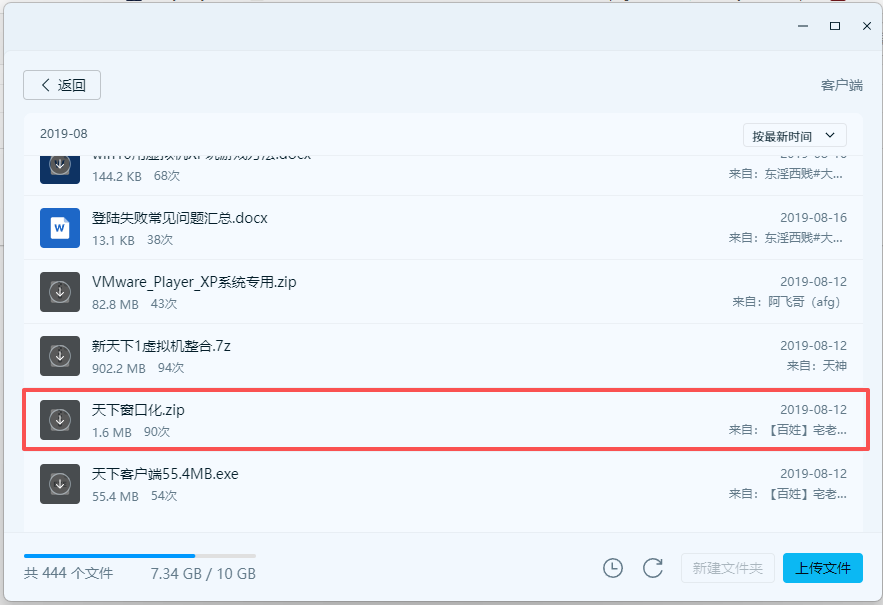Click the storage usage progress bar
Viewport: 883px width, 605px height.
point(140,555)
